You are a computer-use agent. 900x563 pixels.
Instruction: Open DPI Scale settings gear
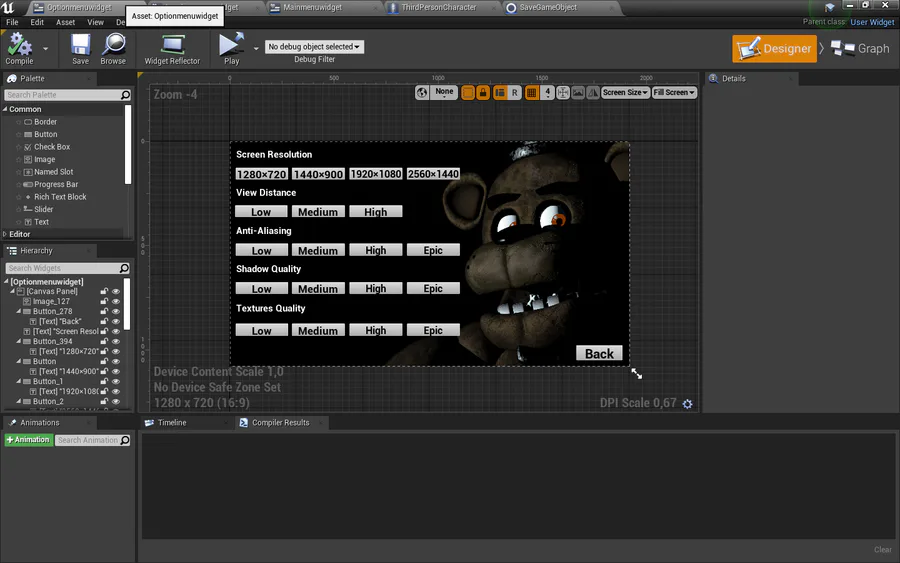pos(687,404)
